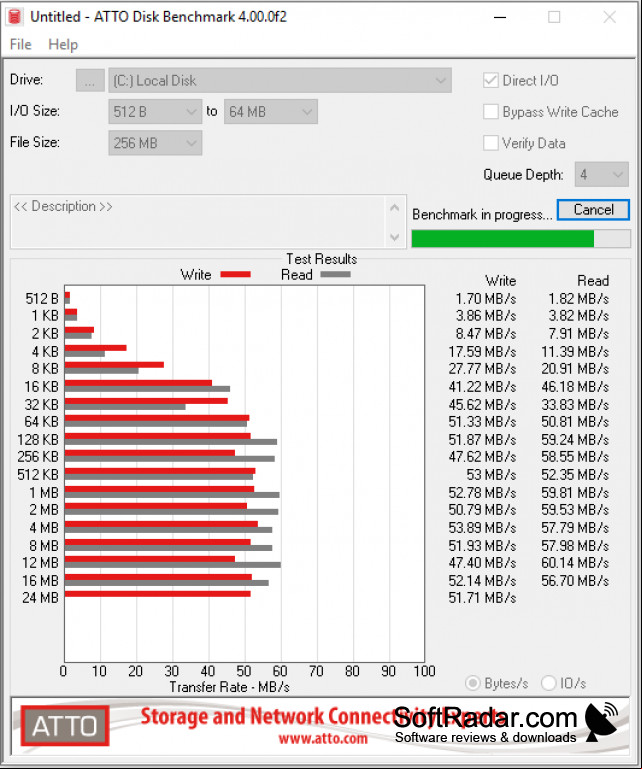Click the SoftRadar satellite dish icon
This screenshot has height=769, width=642.
pos(601,722)
